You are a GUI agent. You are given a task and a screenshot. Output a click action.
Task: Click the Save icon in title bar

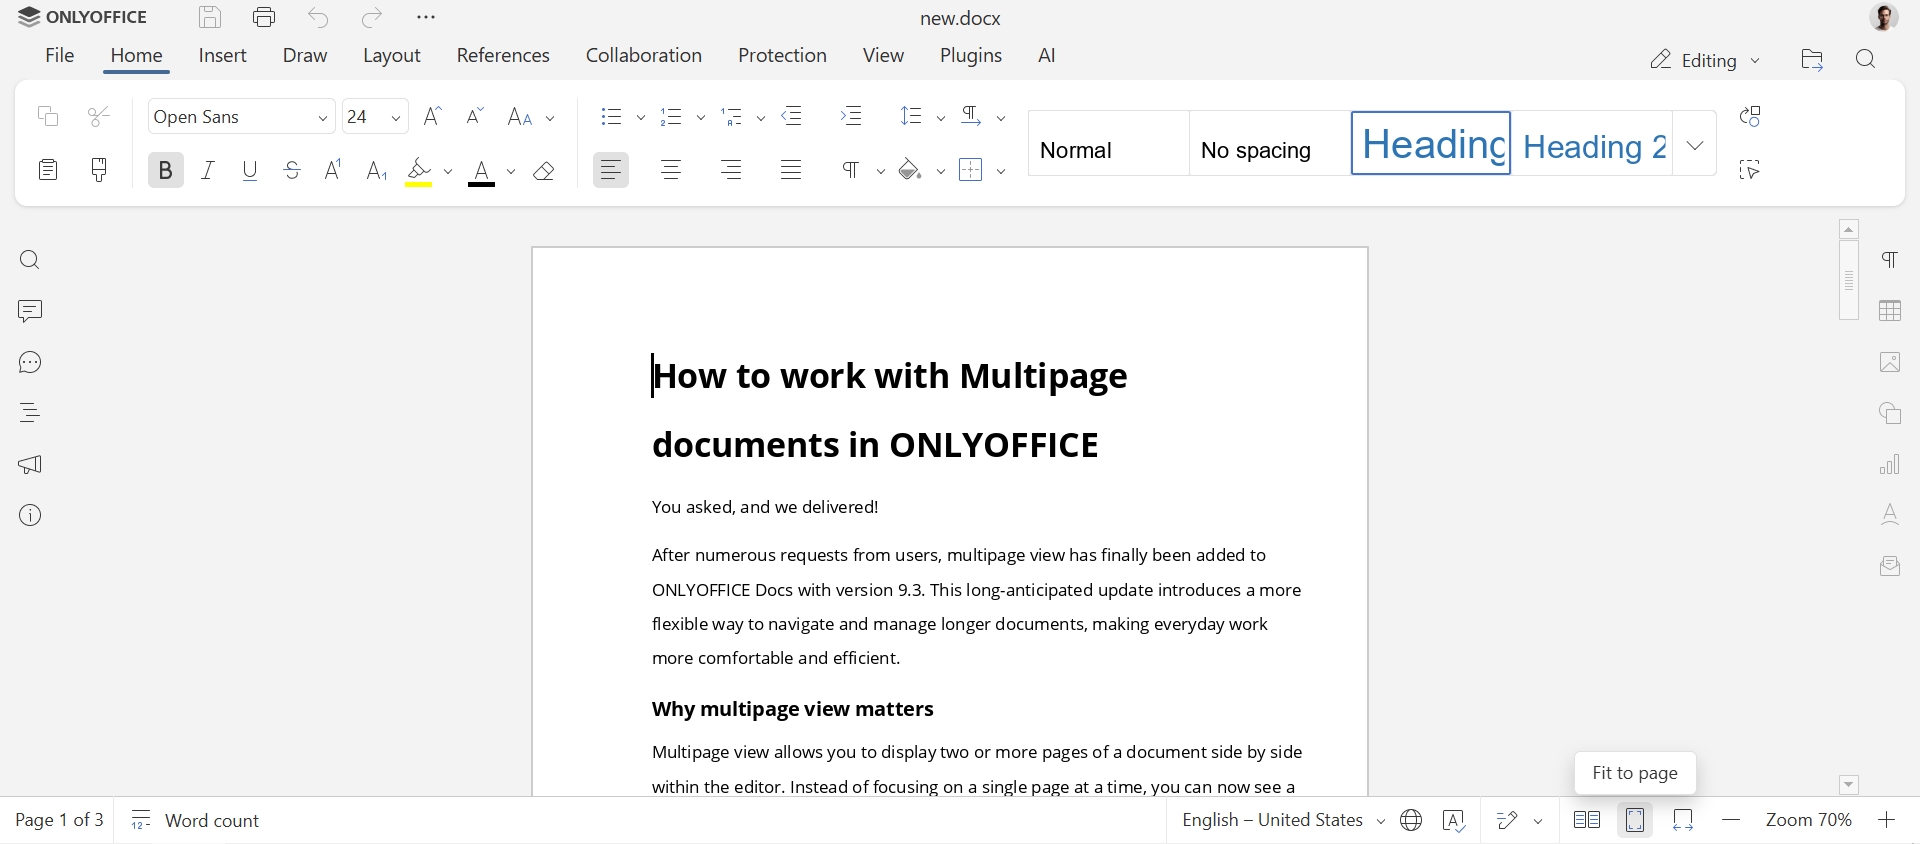click(209, 17)
